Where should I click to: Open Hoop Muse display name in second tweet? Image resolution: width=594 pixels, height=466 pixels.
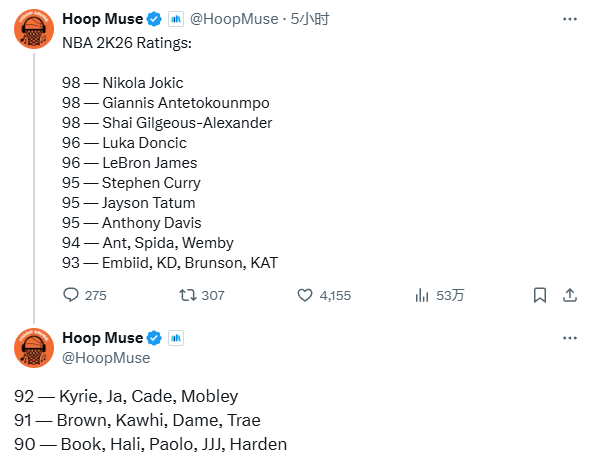click(103, 338)
